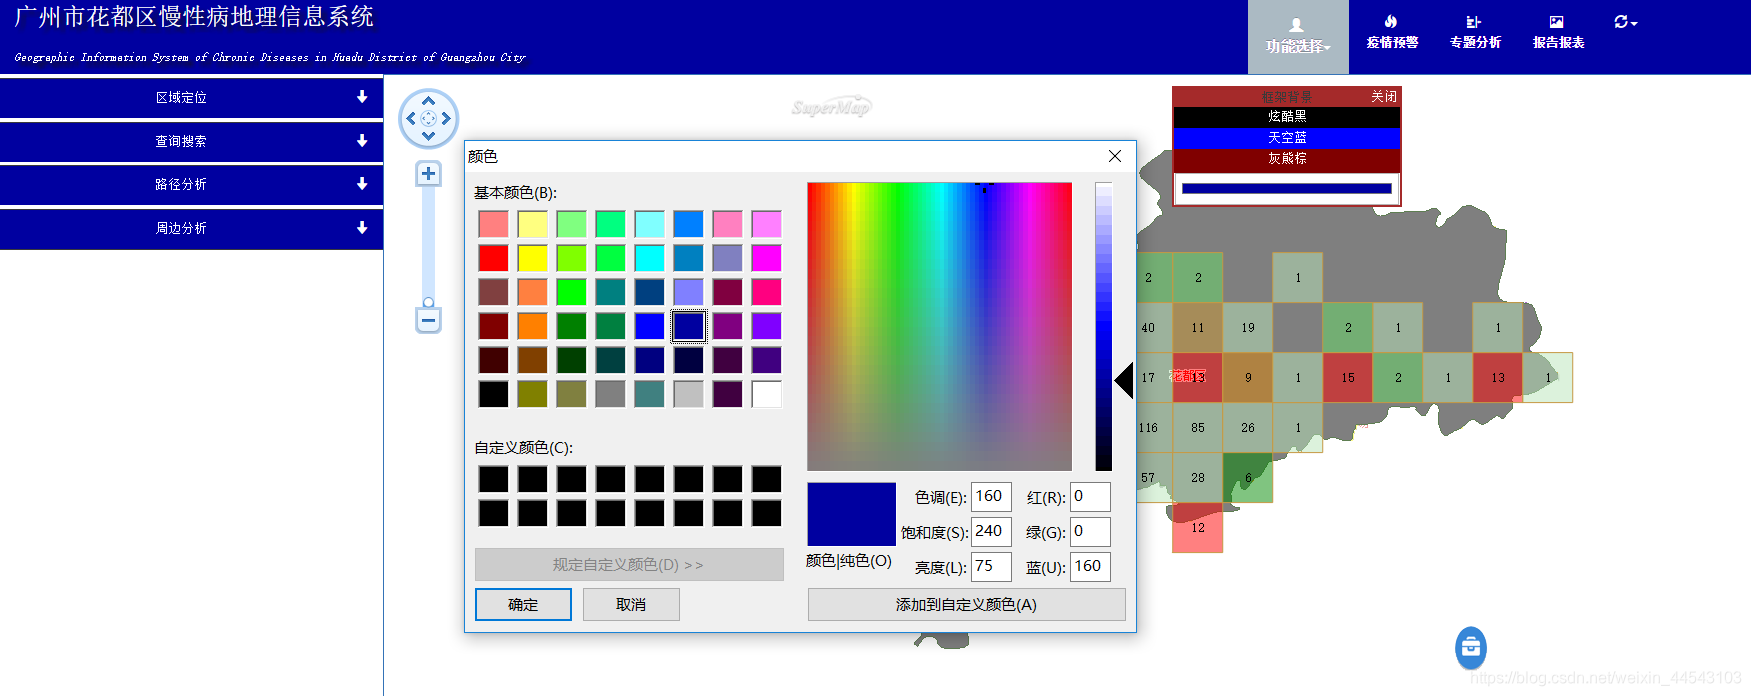
Task: Click the map grid cell showing 85
Action: tap(1197, 427)
